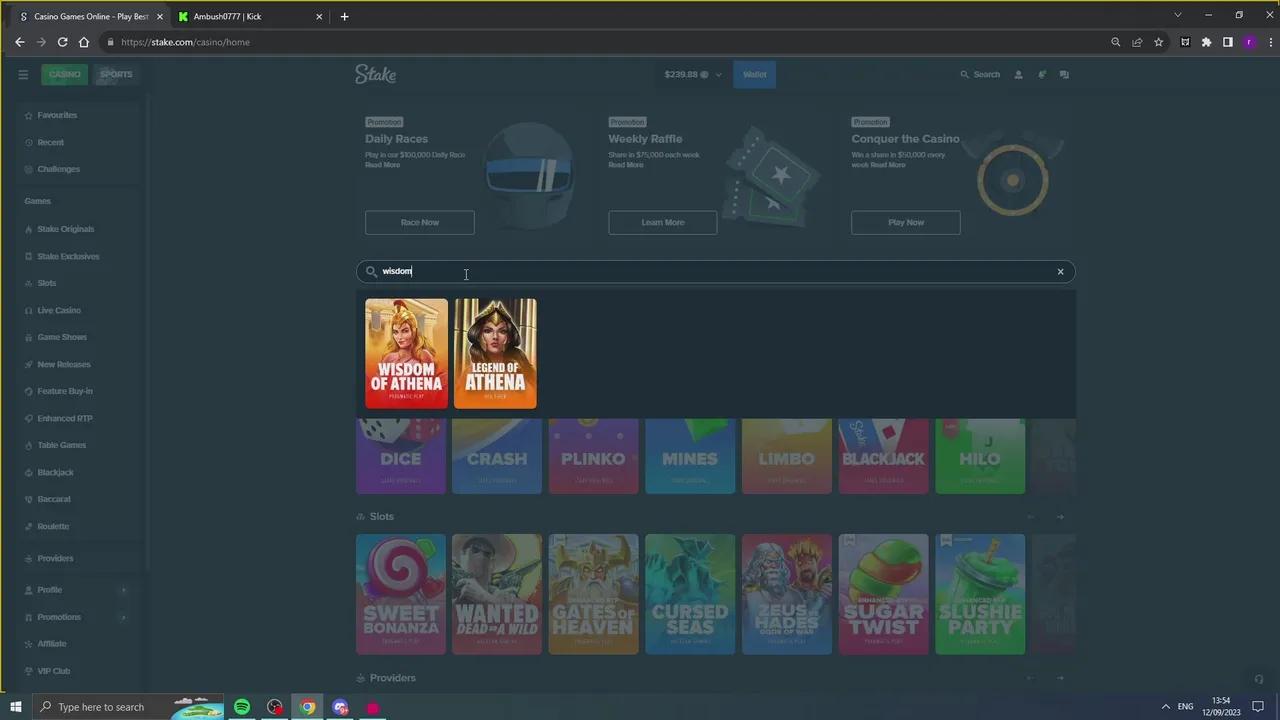Open the chat icon in header

click(1064, 74)
